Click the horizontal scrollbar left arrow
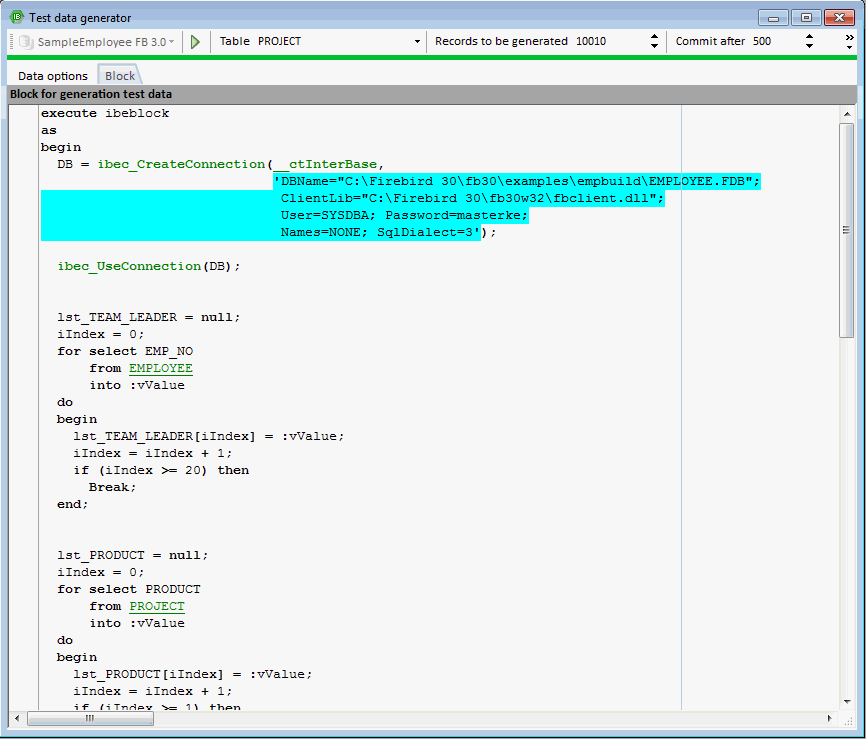 coord(17,719)
